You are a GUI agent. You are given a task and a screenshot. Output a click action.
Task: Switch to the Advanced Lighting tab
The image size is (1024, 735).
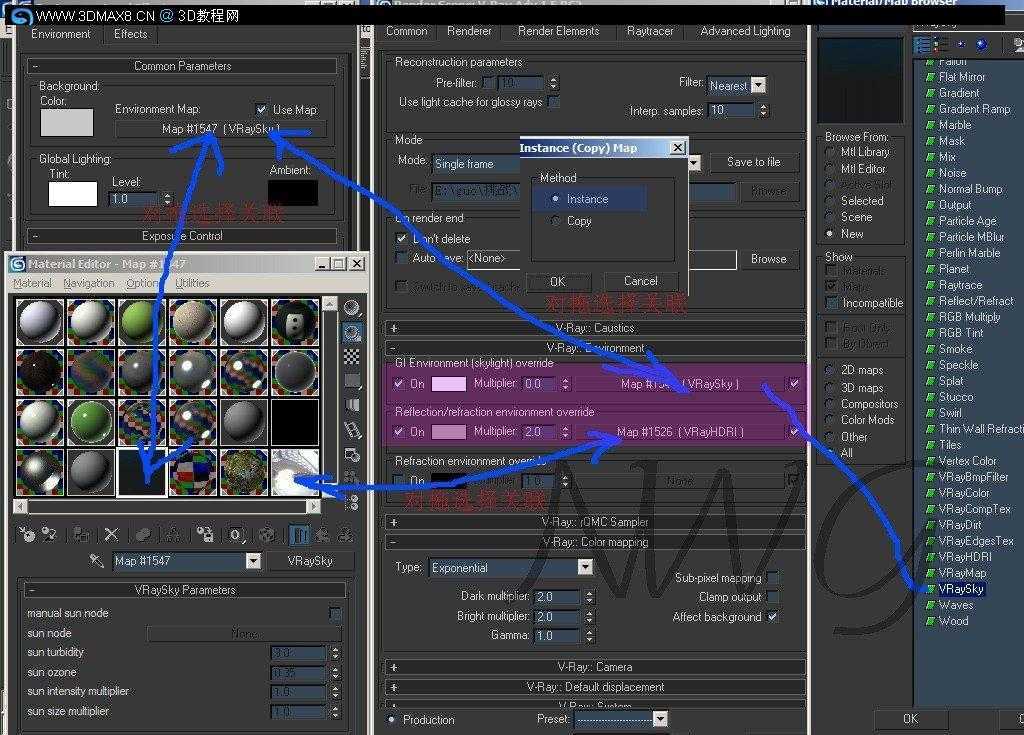coord(745,31)
